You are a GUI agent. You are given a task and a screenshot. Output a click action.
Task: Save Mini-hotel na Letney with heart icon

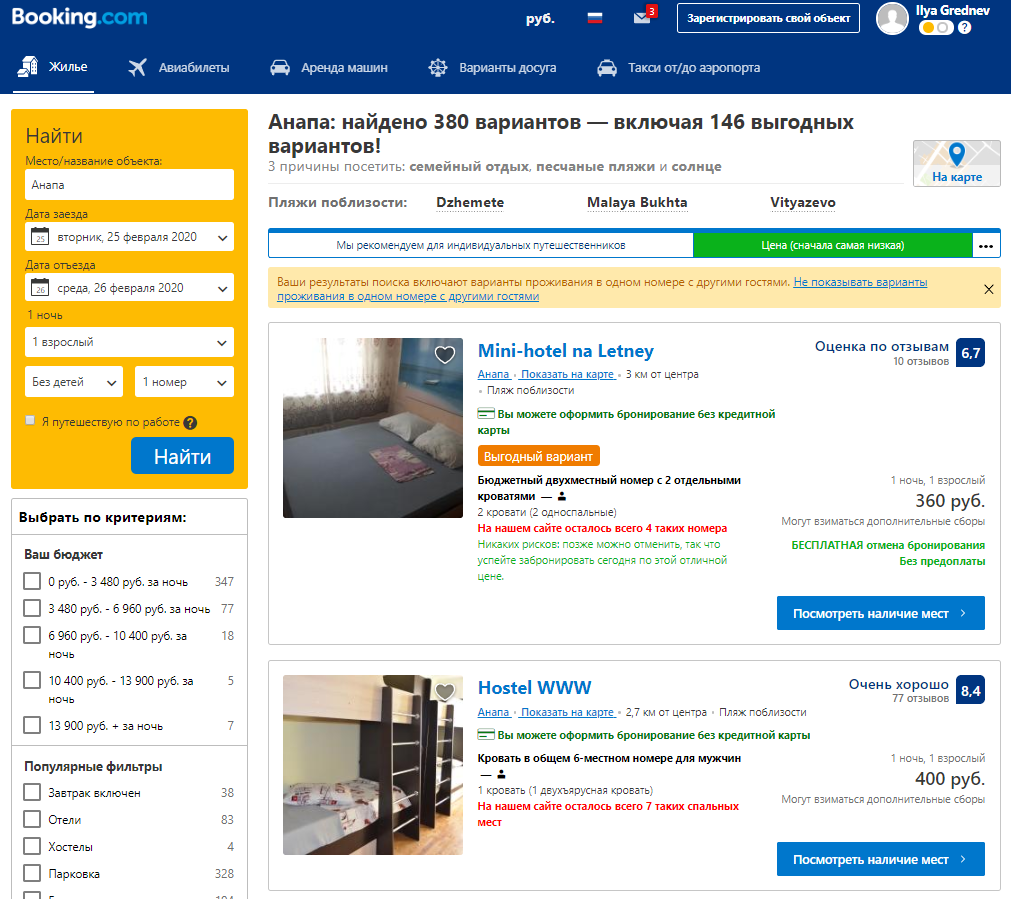pyautogui.click(x=445, y=354)
